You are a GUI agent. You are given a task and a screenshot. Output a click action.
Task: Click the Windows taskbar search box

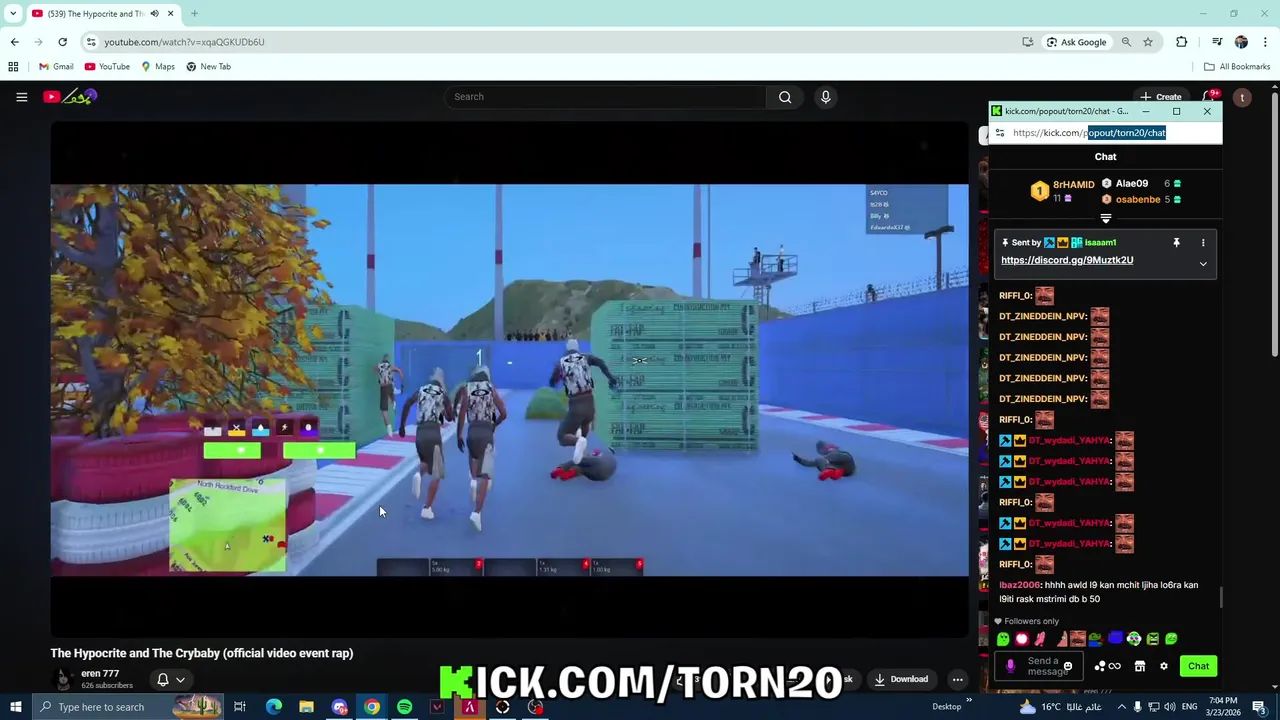pos(130,707)
